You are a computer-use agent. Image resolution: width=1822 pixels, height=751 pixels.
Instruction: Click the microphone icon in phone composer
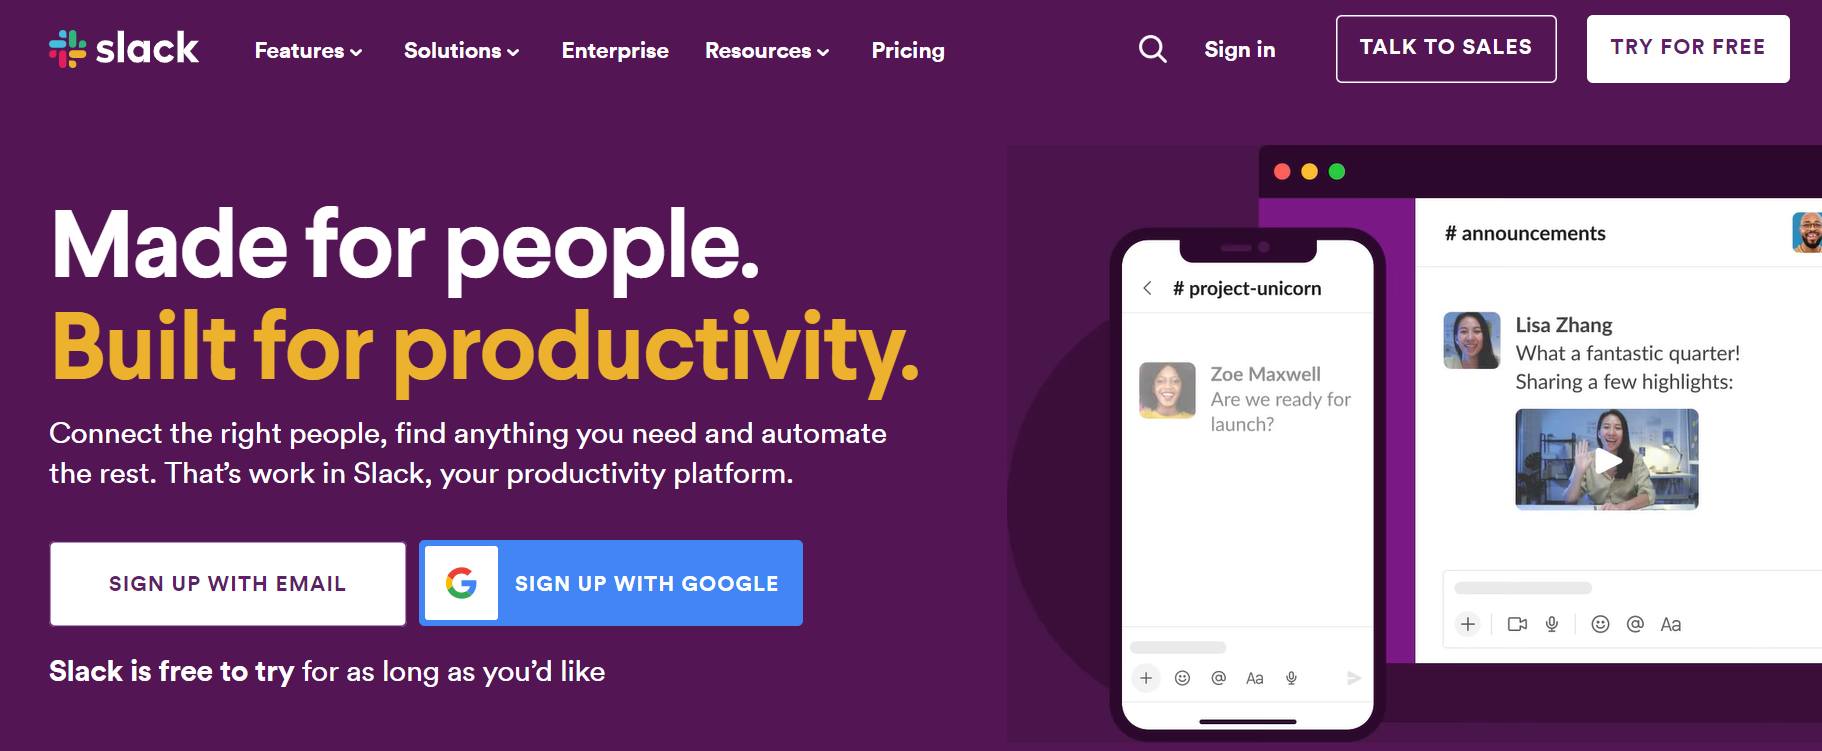click(1291, 678)
